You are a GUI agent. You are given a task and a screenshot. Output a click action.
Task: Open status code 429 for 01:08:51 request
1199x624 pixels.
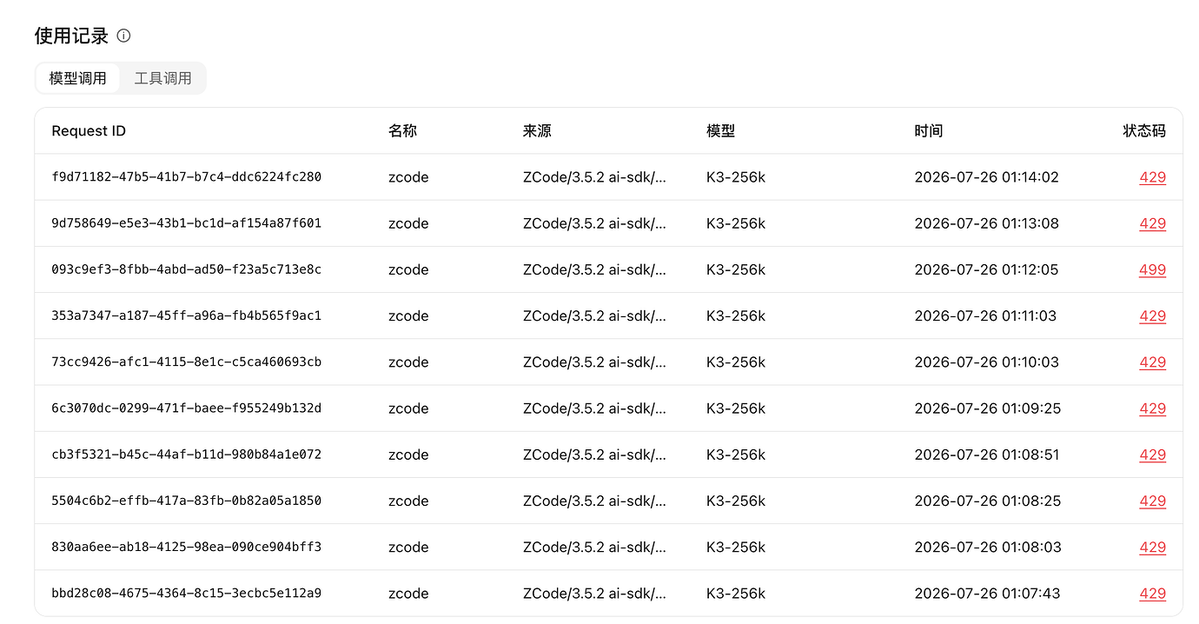1152,455
